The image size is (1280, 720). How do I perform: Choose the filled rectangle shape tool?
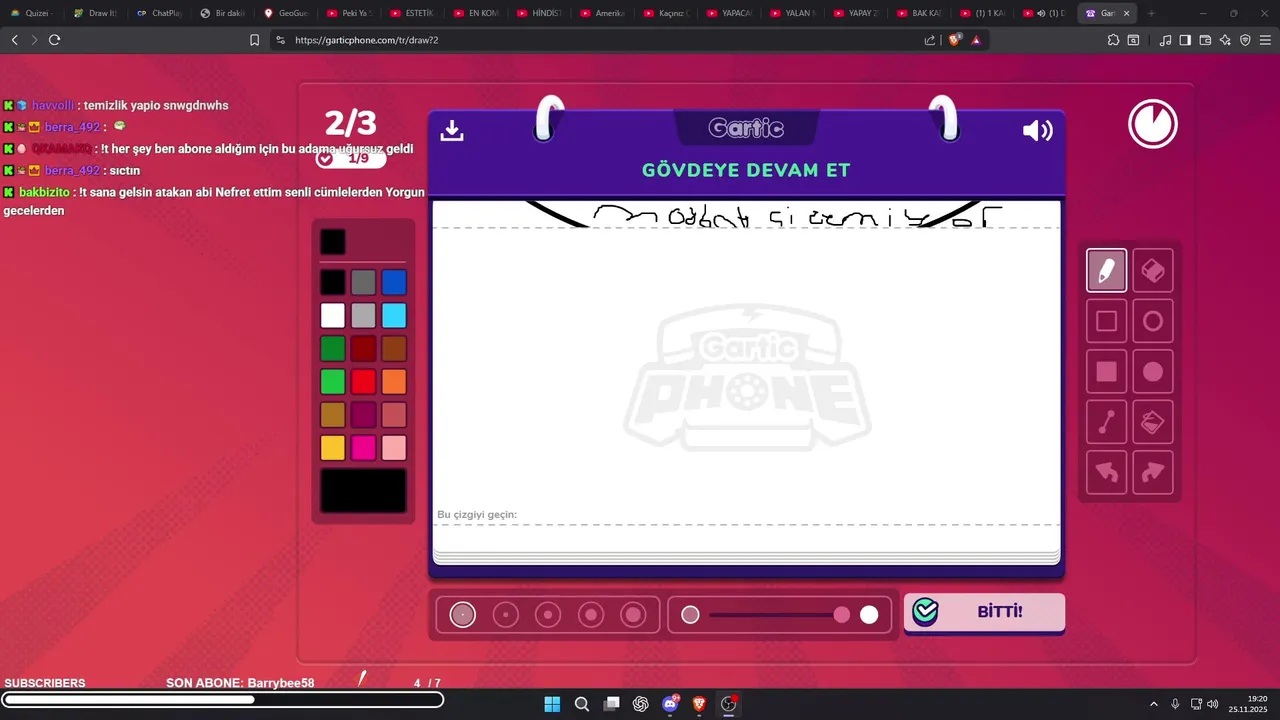coord(1106,372)
